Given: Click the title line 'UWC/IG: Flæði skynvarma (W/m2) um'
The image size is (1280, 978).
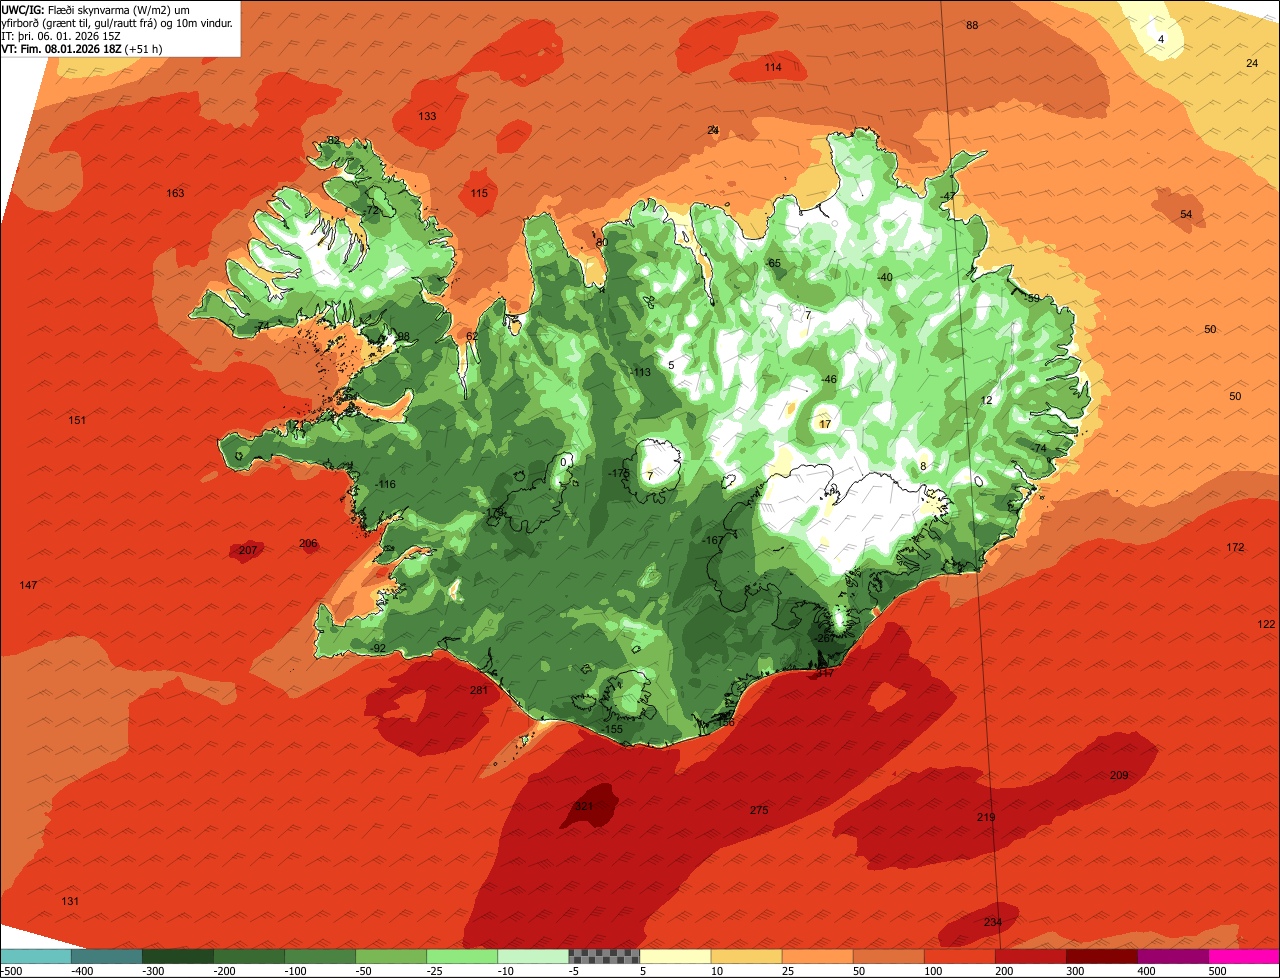Looking at the screenshot, I should point(96,9).
